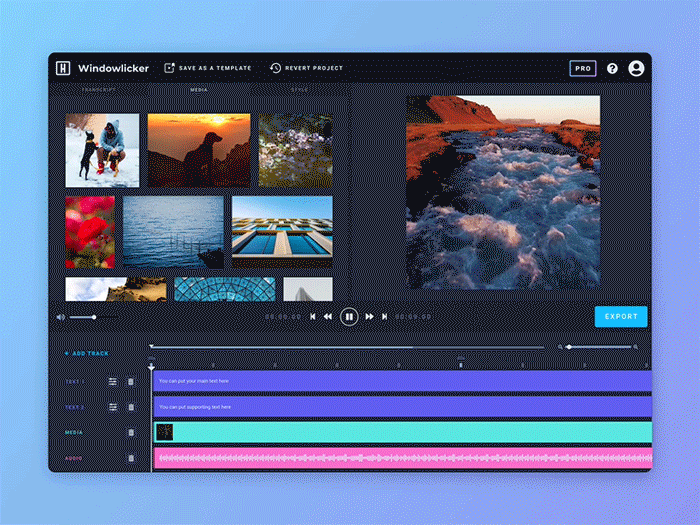Skip to the end of the video
The image size is (700, 525).
(x=384, y=317)
